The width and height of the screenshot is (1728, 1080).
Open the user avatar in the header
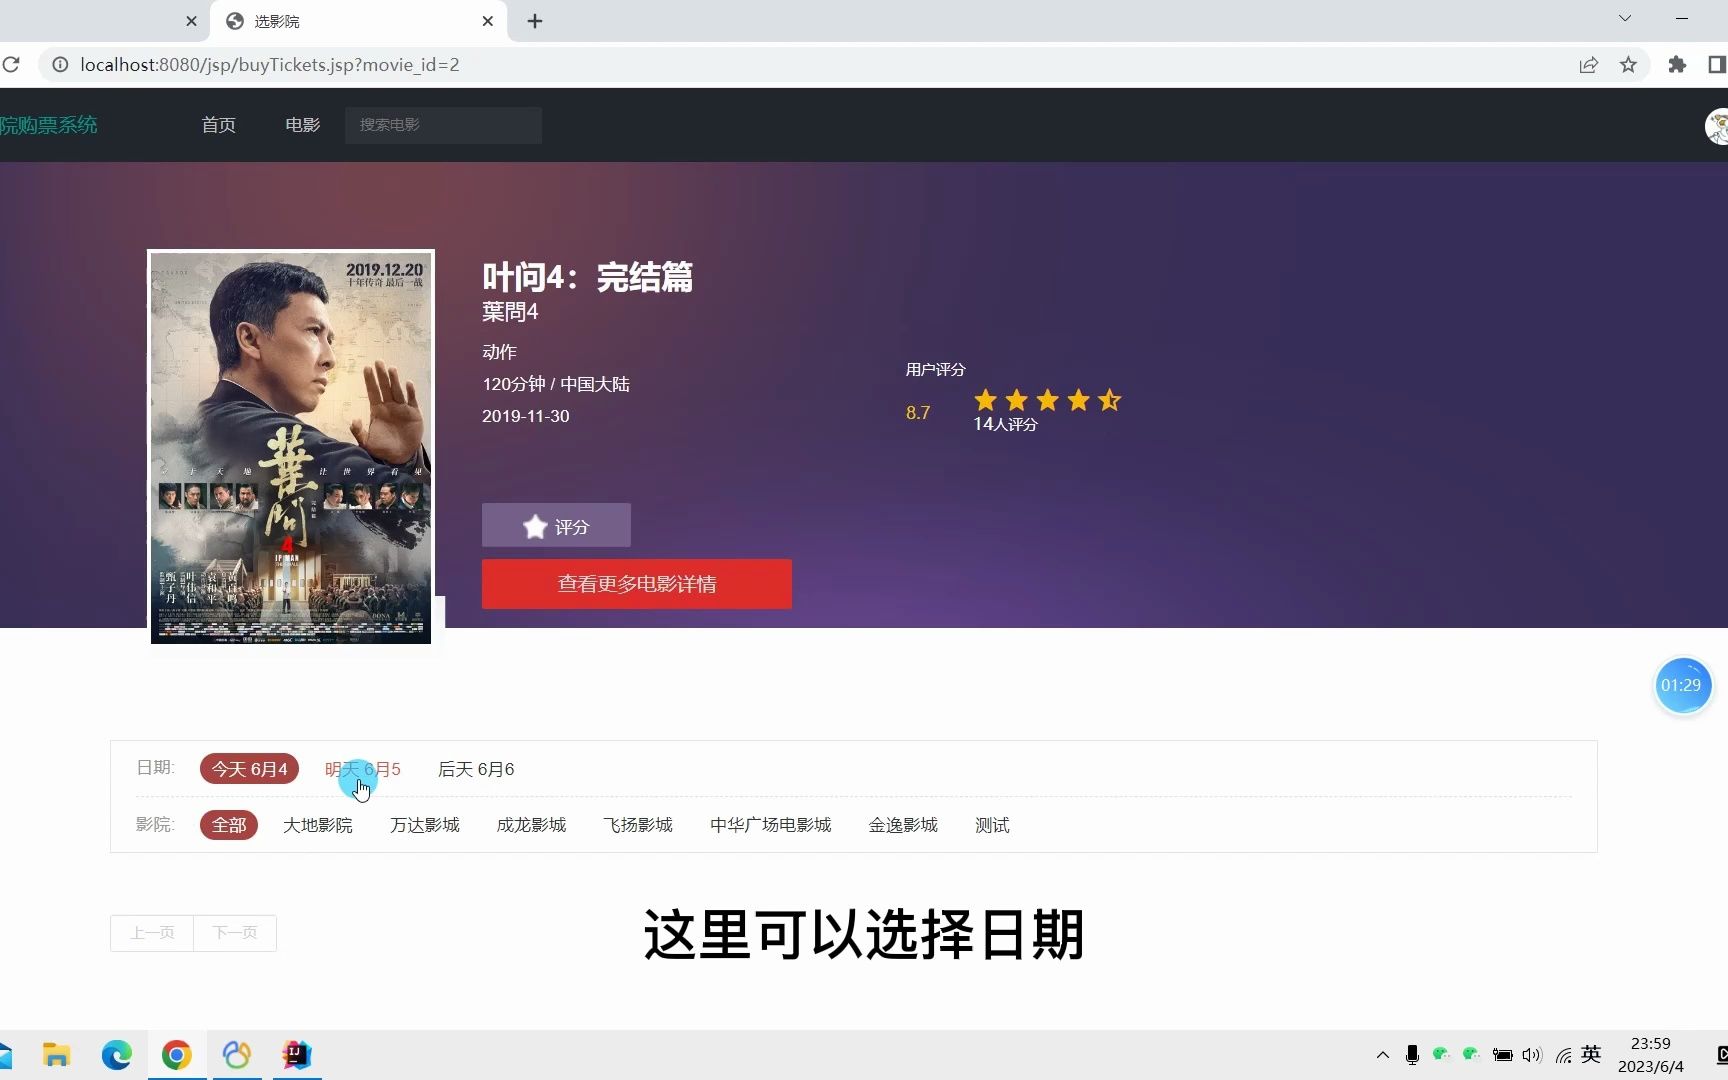point(1717,126)
